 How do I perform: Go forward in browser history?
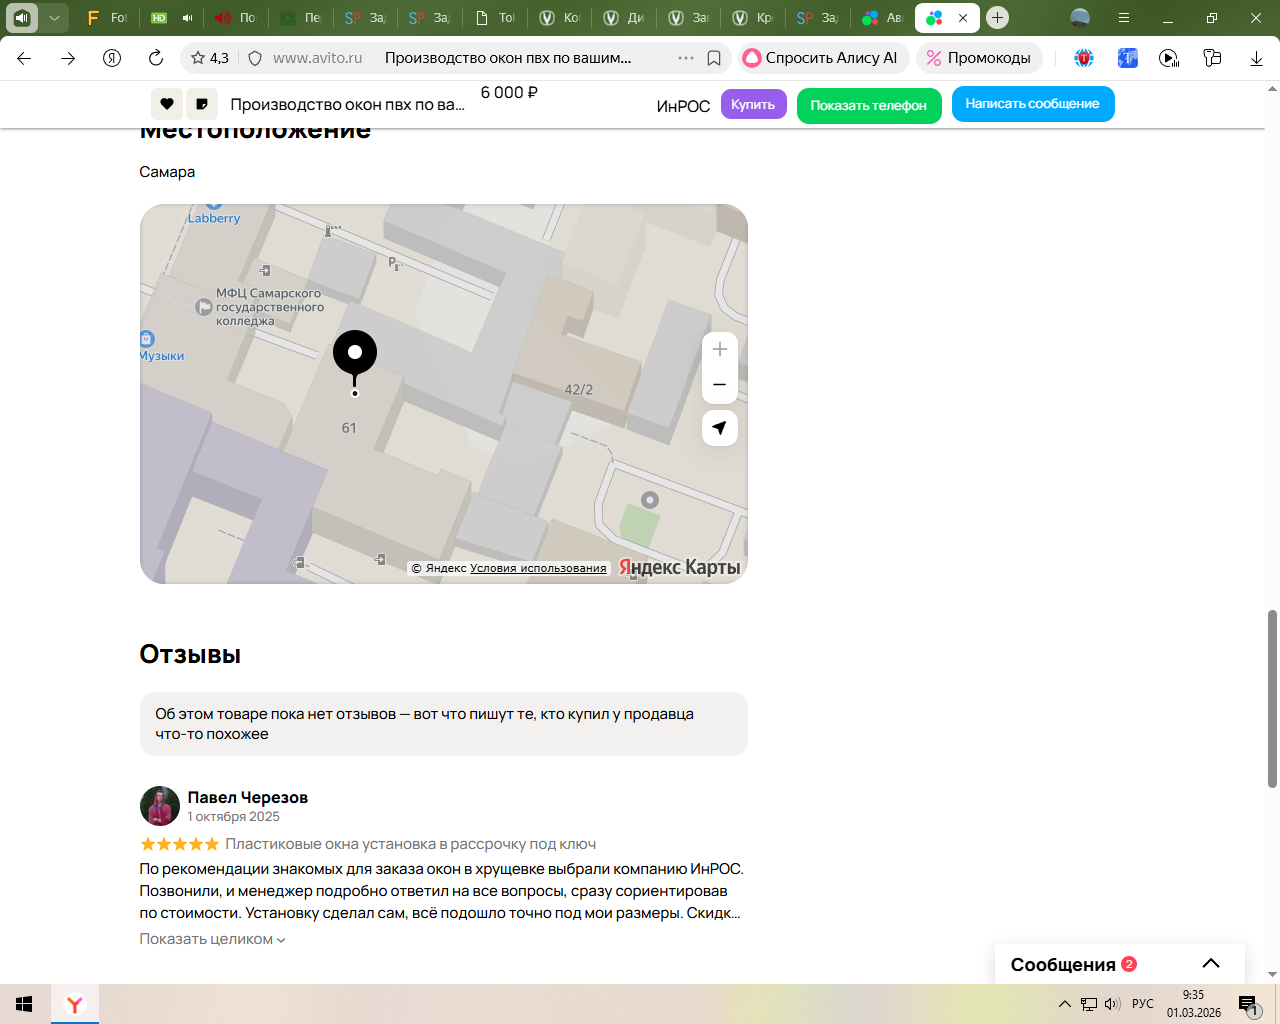[68, 58]
